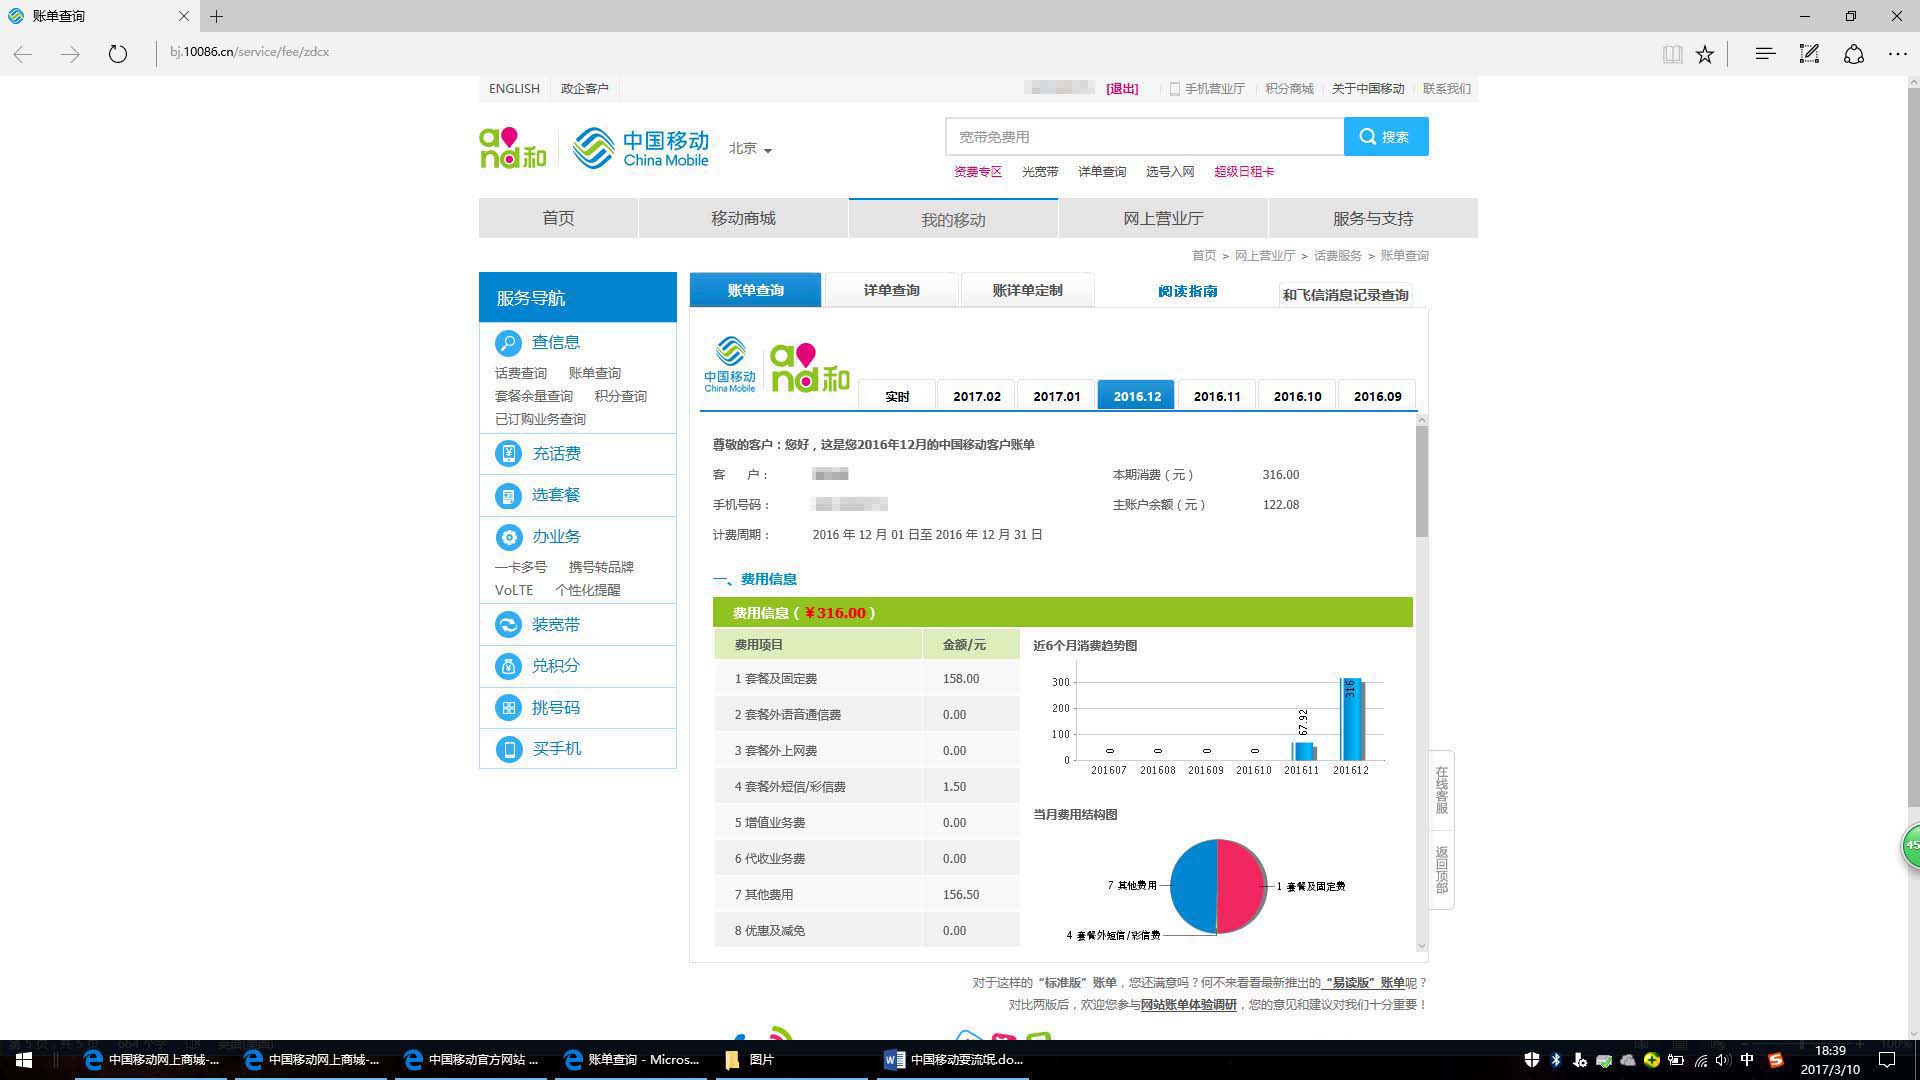Image resolution: width=1920 pixels, height=1080 pixels.
Task: Click the 'and 和' brand logo in header
Action: click(x=513, y=148)
